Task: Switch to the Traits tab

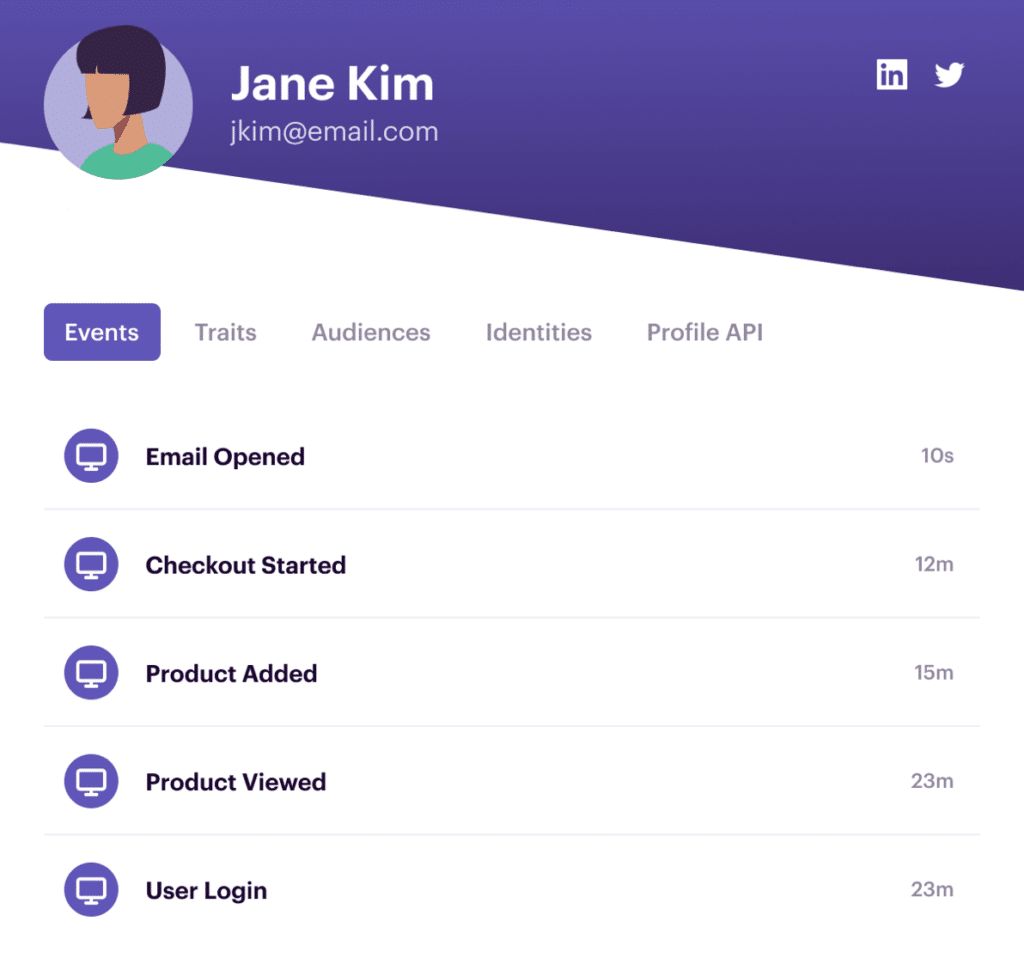Action: click(x=225, y=332)
